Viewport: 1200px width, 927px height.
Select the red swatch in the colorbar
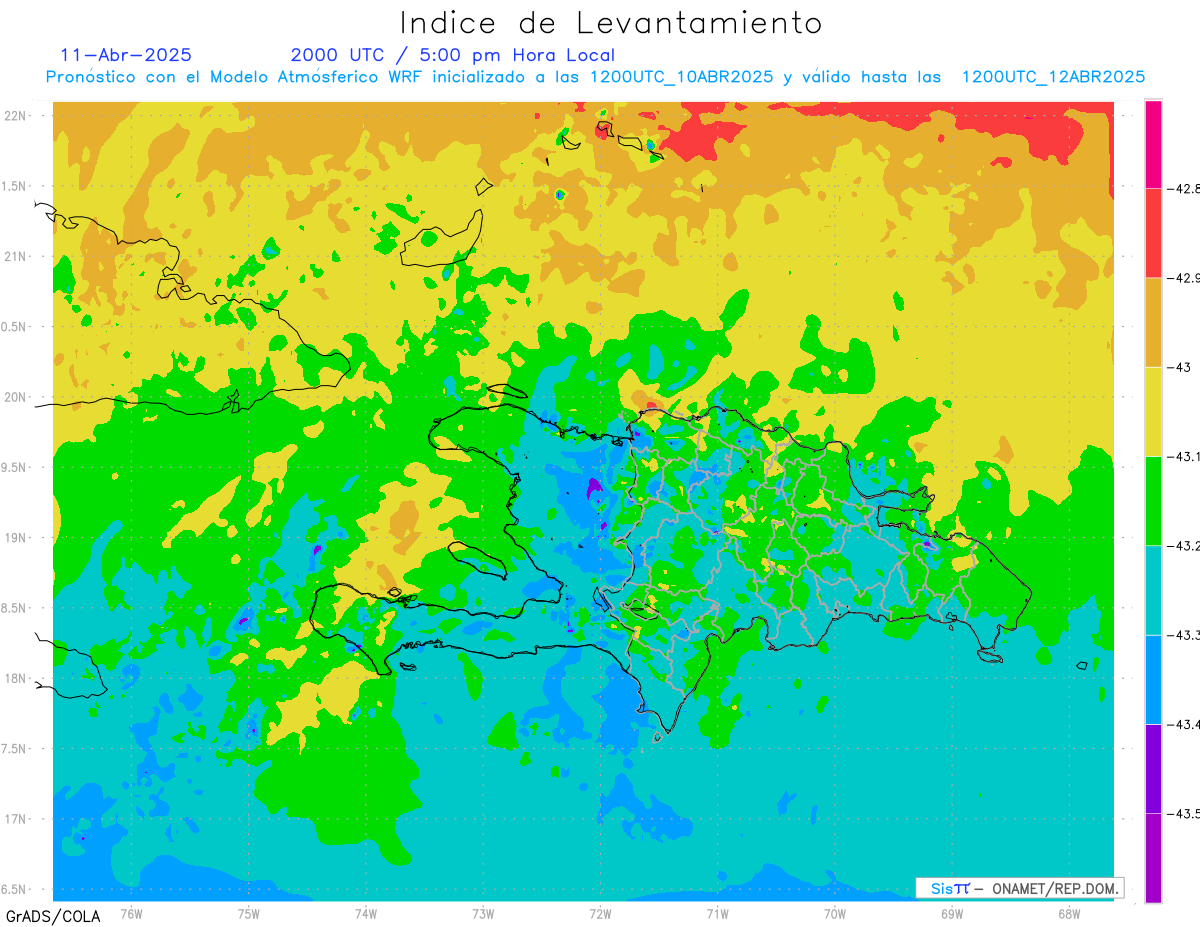[x=1153, y=233]
